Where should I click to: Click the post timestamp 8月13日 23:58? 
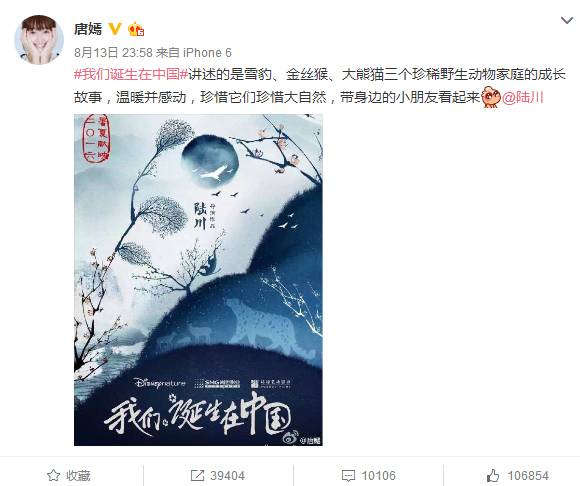pos(114,53)
